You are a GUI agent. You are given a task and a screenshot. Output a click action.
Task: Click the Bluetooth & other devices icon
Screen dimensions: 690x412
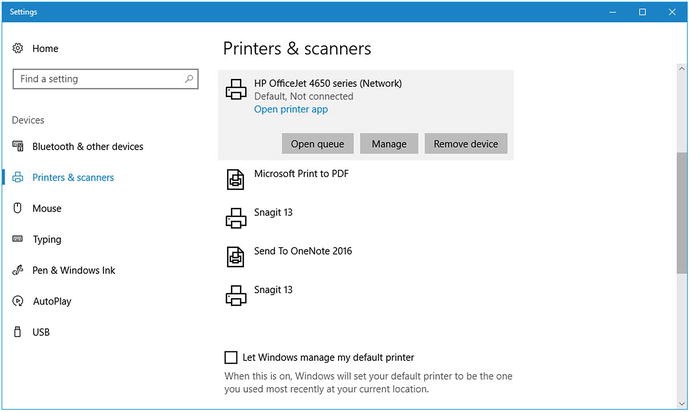(x=18, y=146)
